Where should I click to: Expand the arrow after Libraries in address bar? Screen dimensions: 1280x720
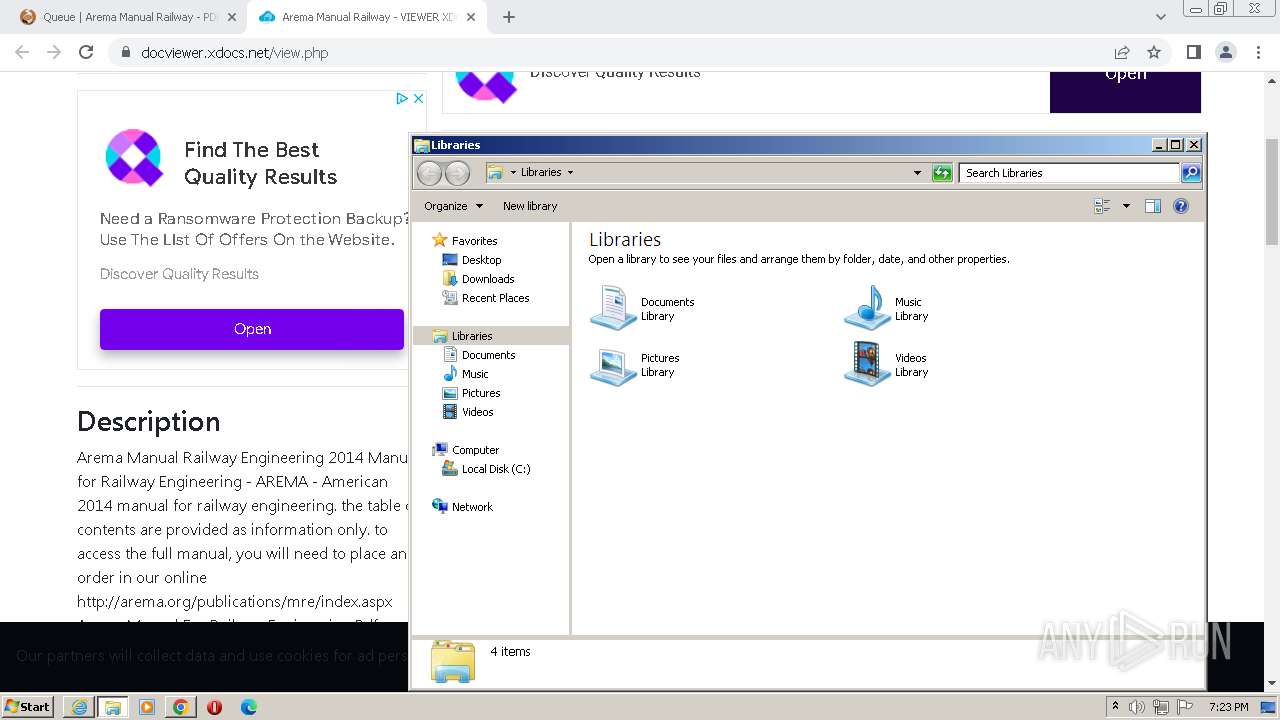(x=570, y=172)
